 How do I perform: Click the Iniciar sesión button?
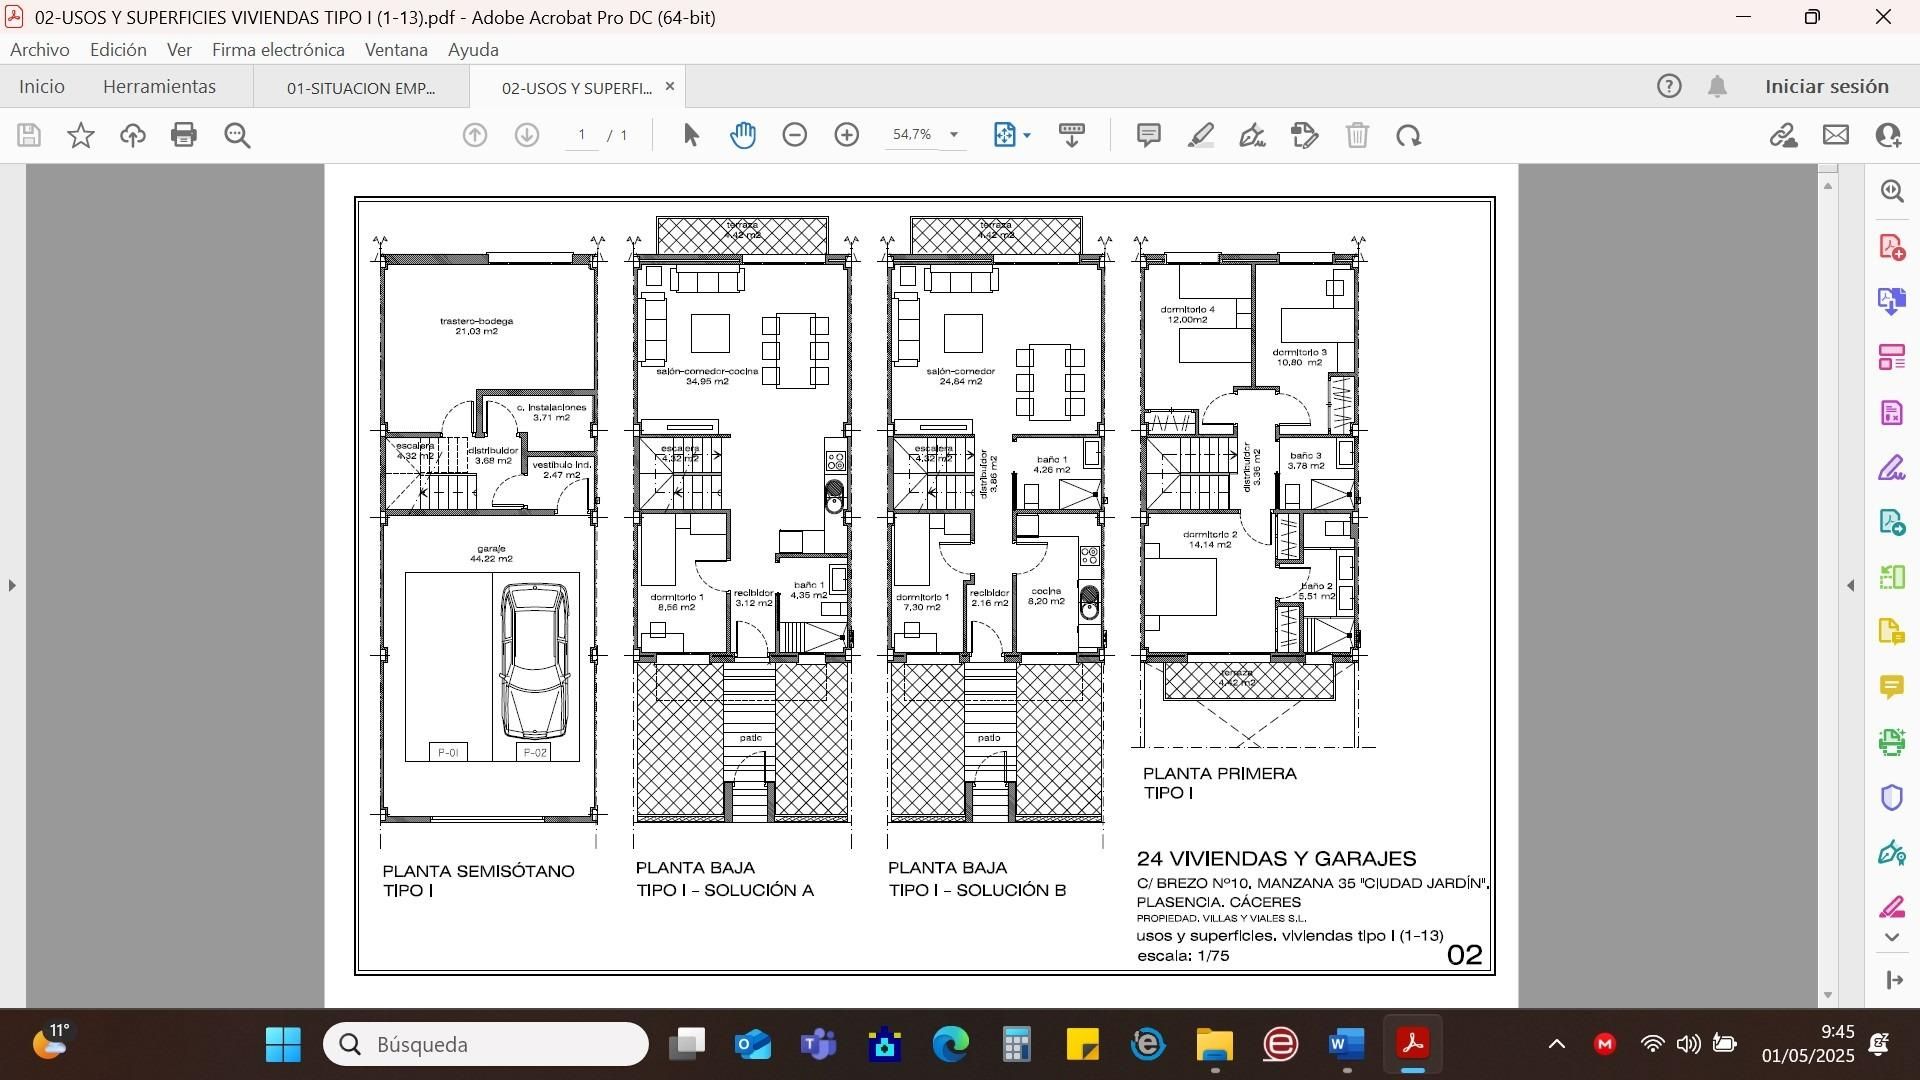coord(1825,86)
